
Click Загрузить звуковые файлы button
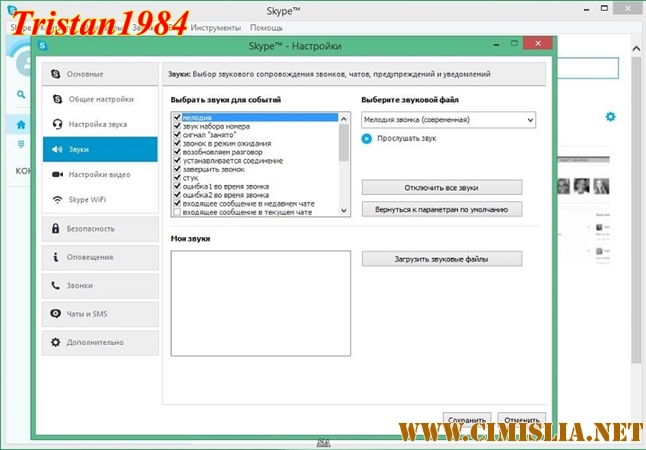click(441, 259)
